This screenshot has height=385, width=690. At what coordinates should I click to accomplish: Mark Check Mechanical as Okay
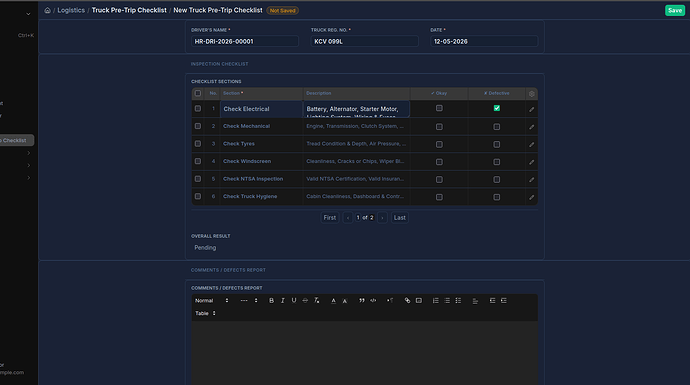(x=439, y=127)
